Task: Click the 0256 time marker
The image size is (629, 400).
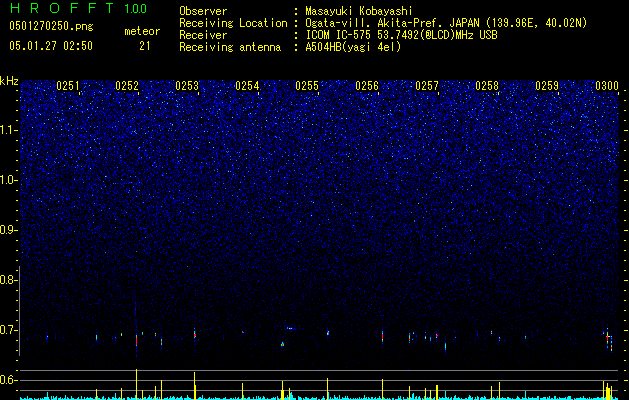Action: pos(367,86)
